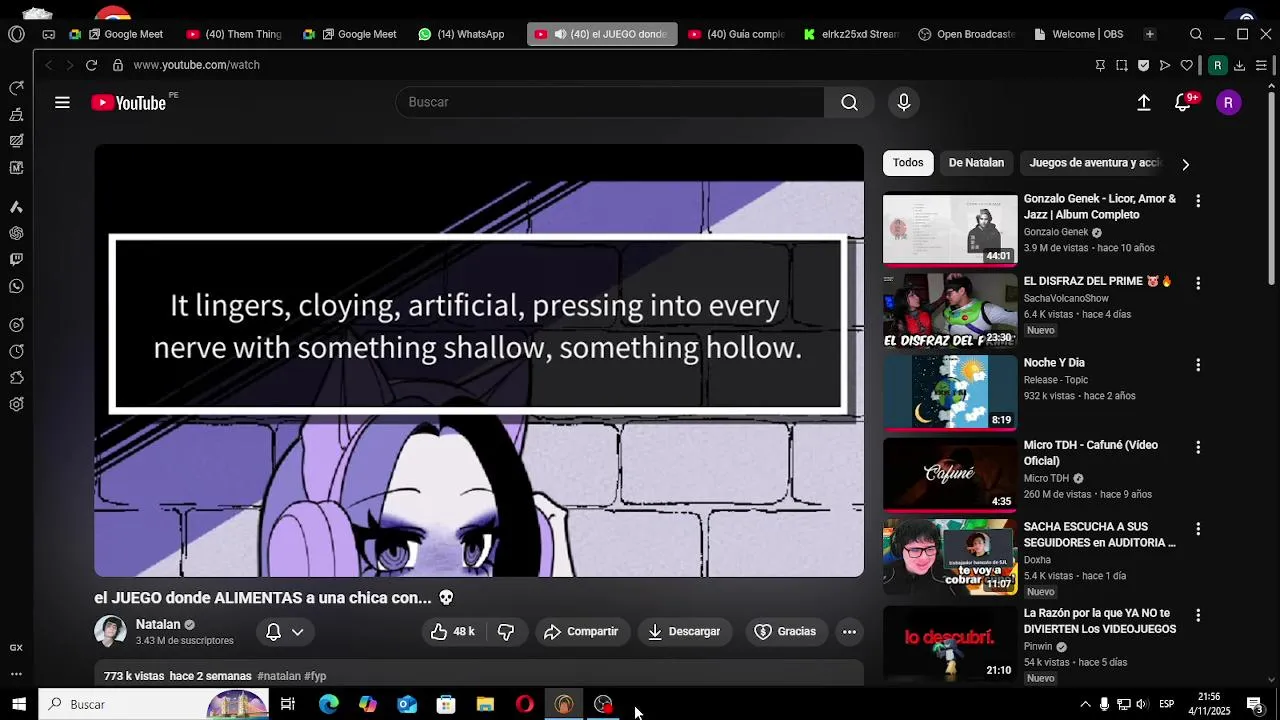Open Windows notification center icon
Screen dimensions: 1280x720
click(1254, 704)
